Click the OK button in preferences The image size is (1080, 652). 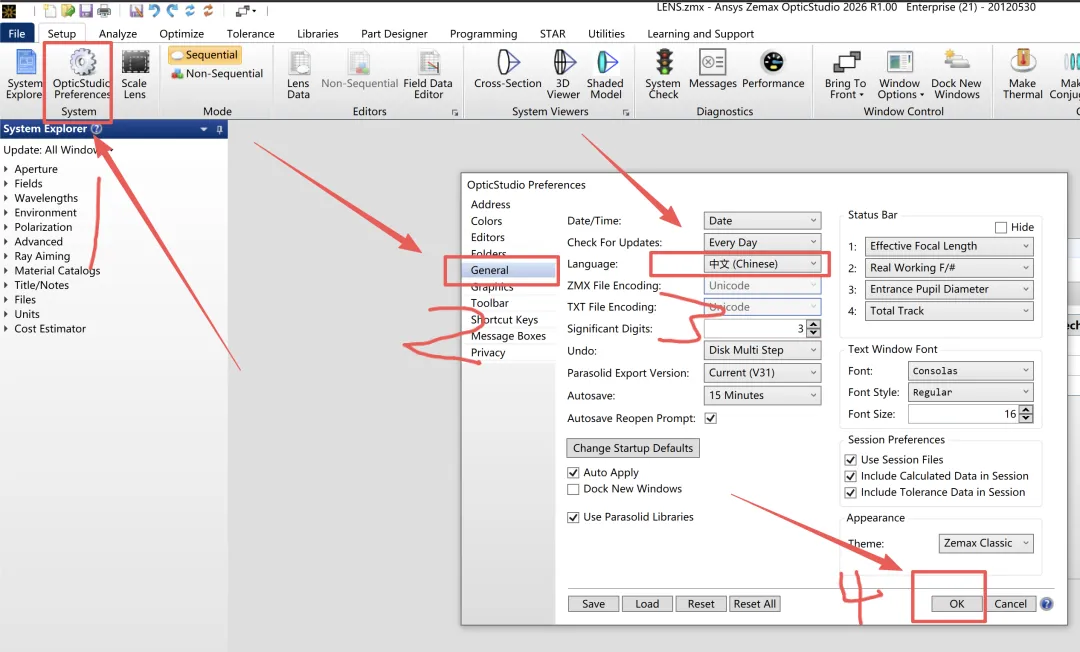pos(957,604)
